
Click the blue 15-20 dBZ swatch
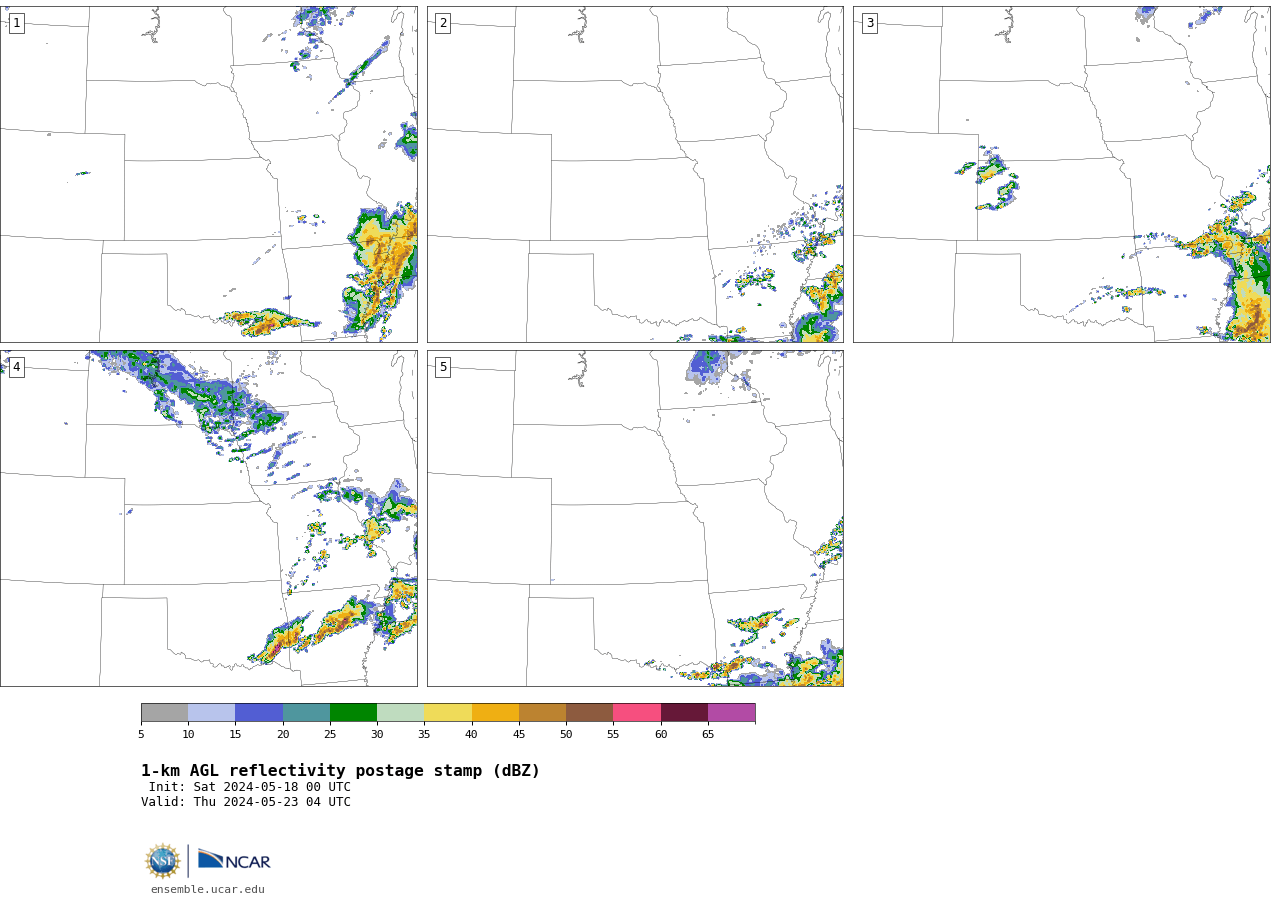(259, 713)
